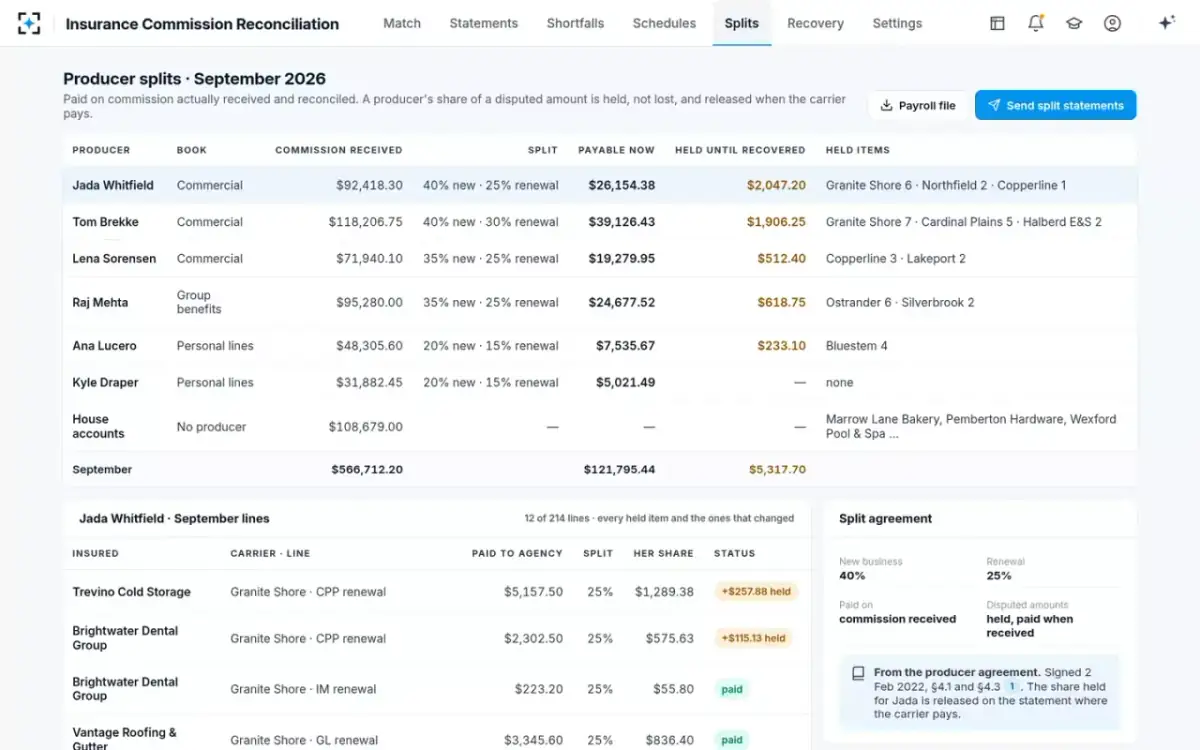Viewport: 1200px width, 750px height.
Task: Open notifications bell
Action: pyautogui.click(x=1035, y=23)
